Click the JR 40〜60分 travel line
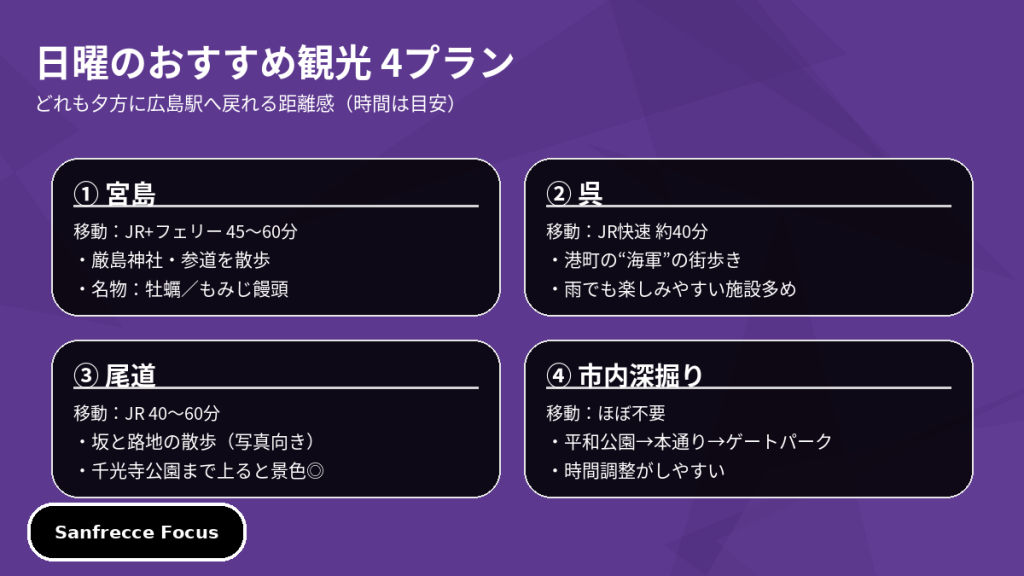1024x576 pixels. (147, 412)
